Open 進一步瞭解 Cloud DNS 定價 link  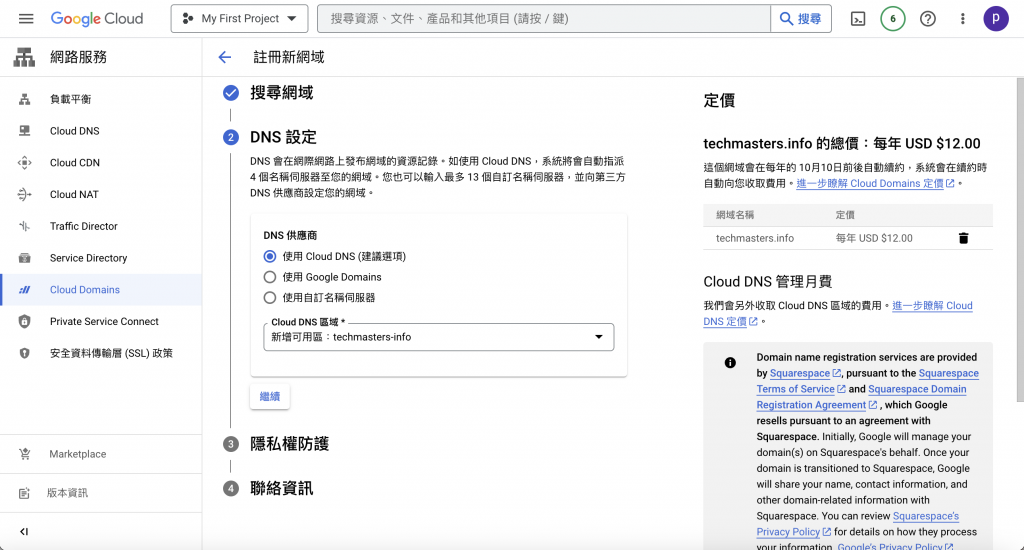click(838, 314)
